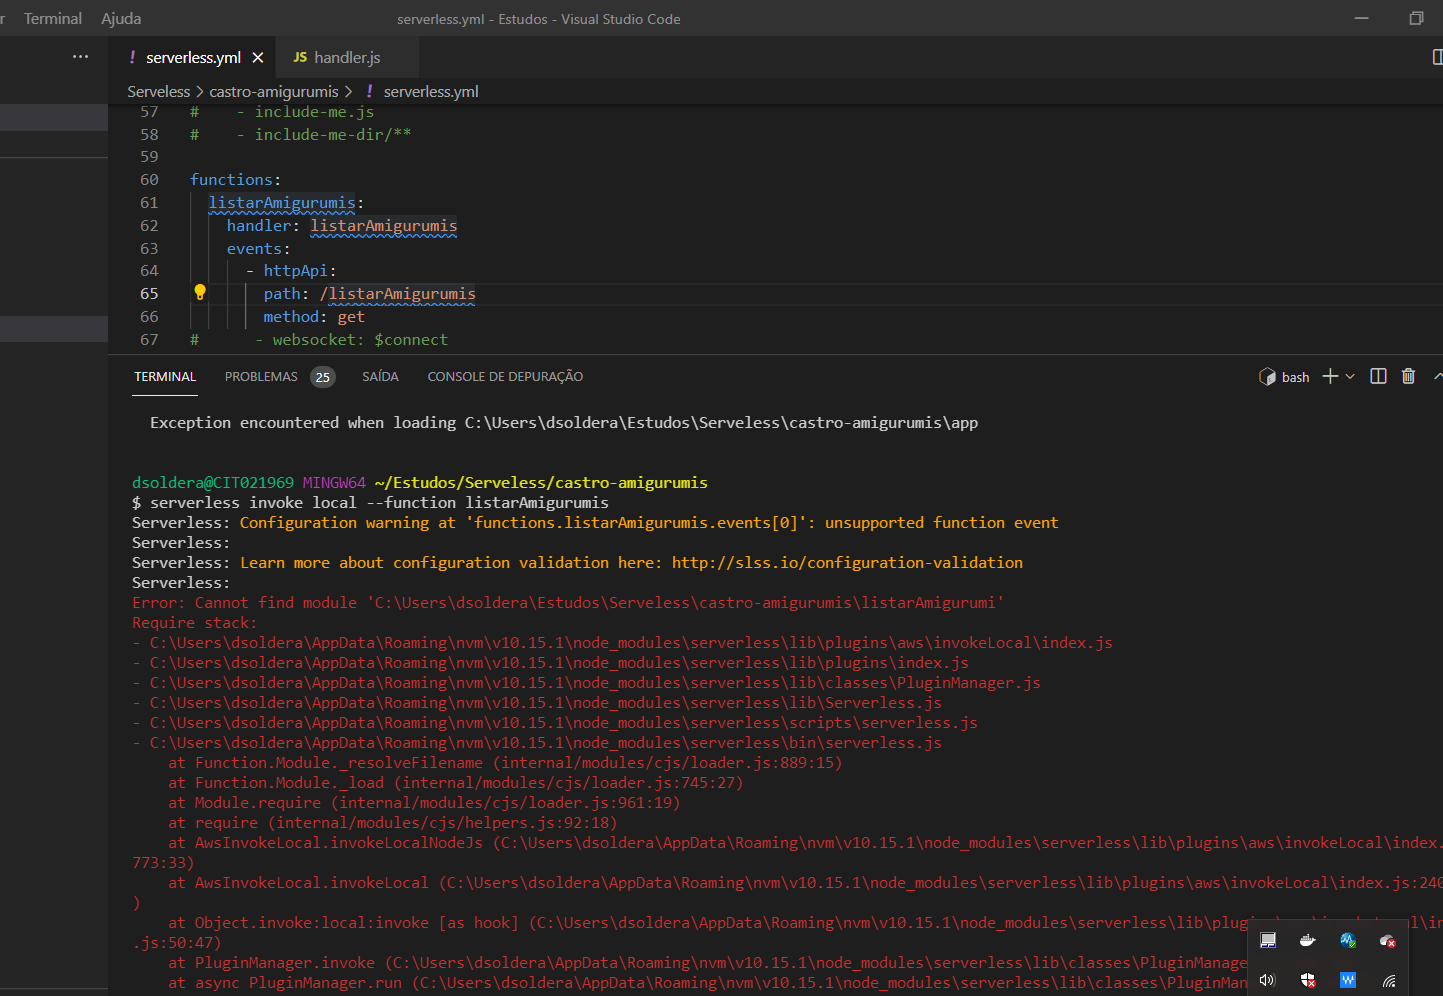The height and width of the screenshot is (996, 1443).
Task: Click the blue waveform W tray icon
Action: click(x=1348, y=980)
